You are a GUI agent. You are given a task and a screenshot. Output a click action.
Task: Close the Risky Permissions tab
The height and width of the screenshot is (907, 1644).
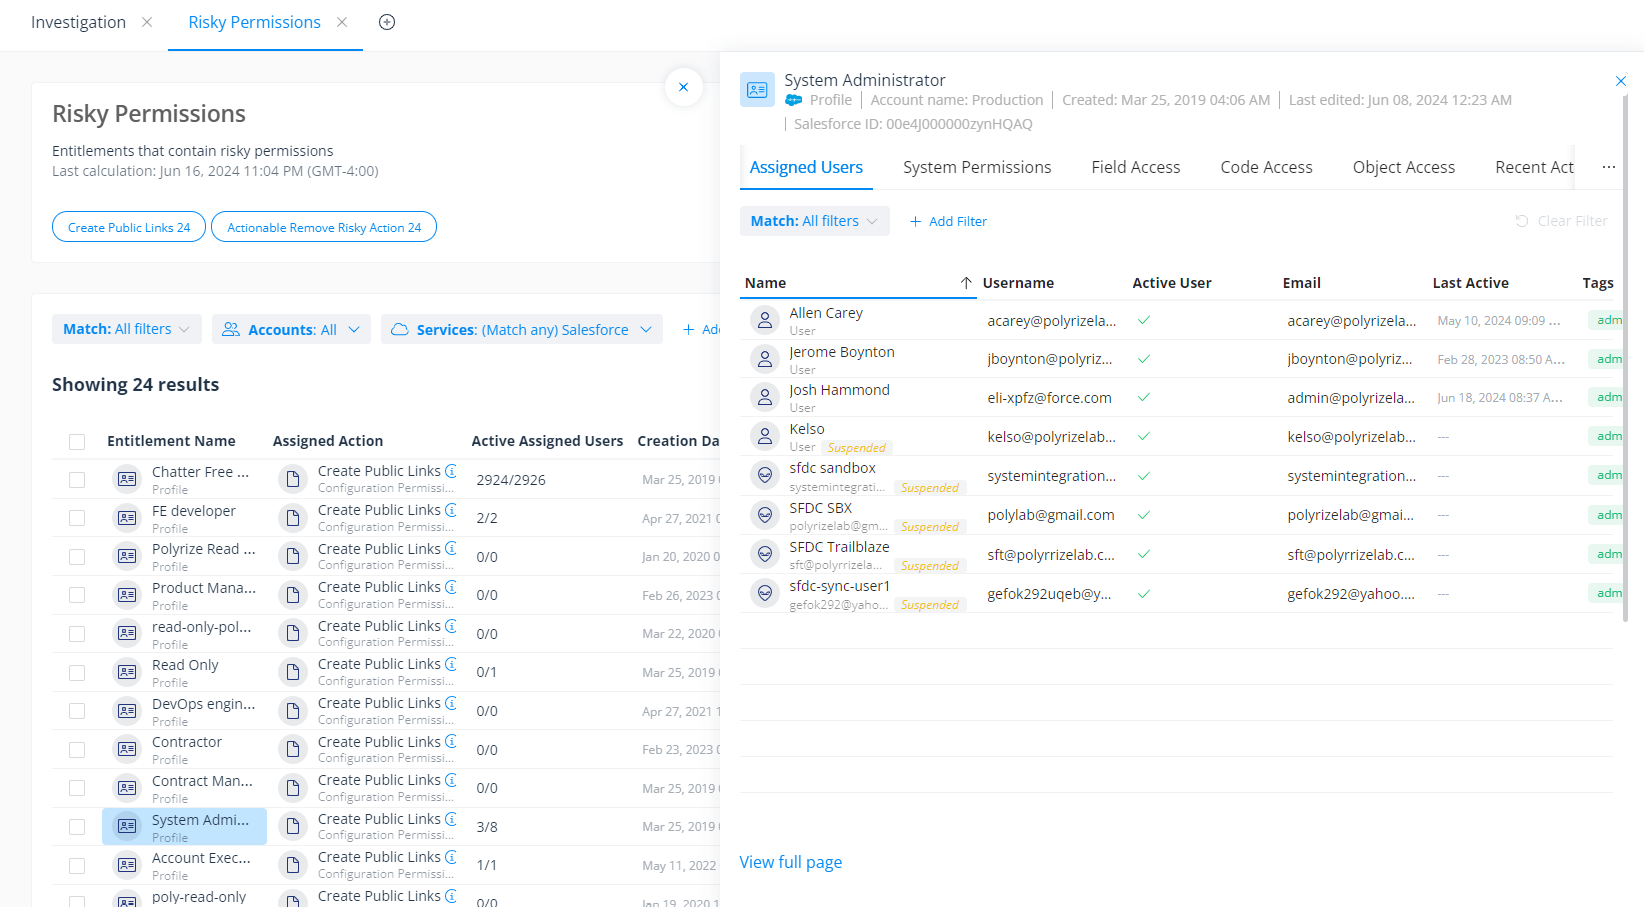click(x=342, y=22)
